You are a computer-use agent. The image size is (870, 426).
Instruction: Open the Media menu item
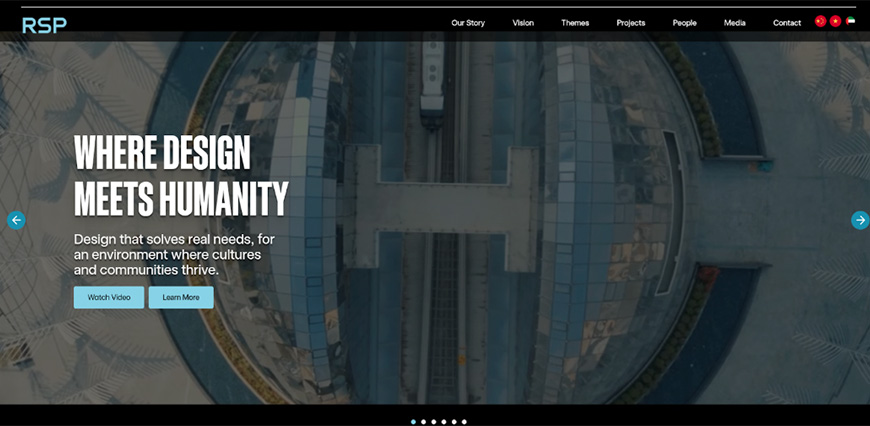(735, 23)
